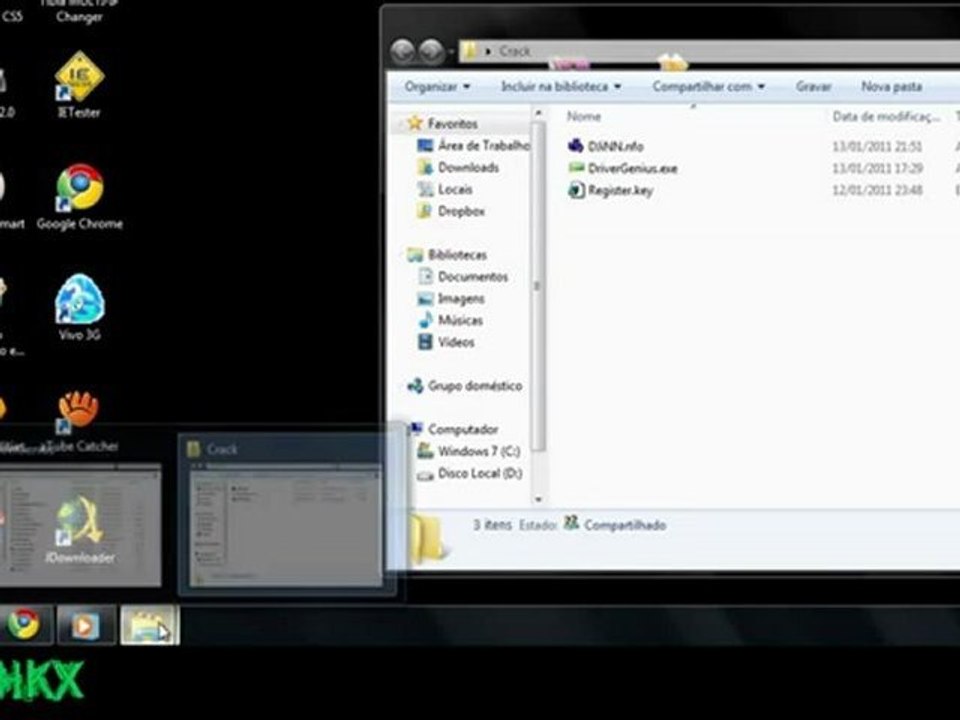Click the 3 itens status text

[492, 525]
